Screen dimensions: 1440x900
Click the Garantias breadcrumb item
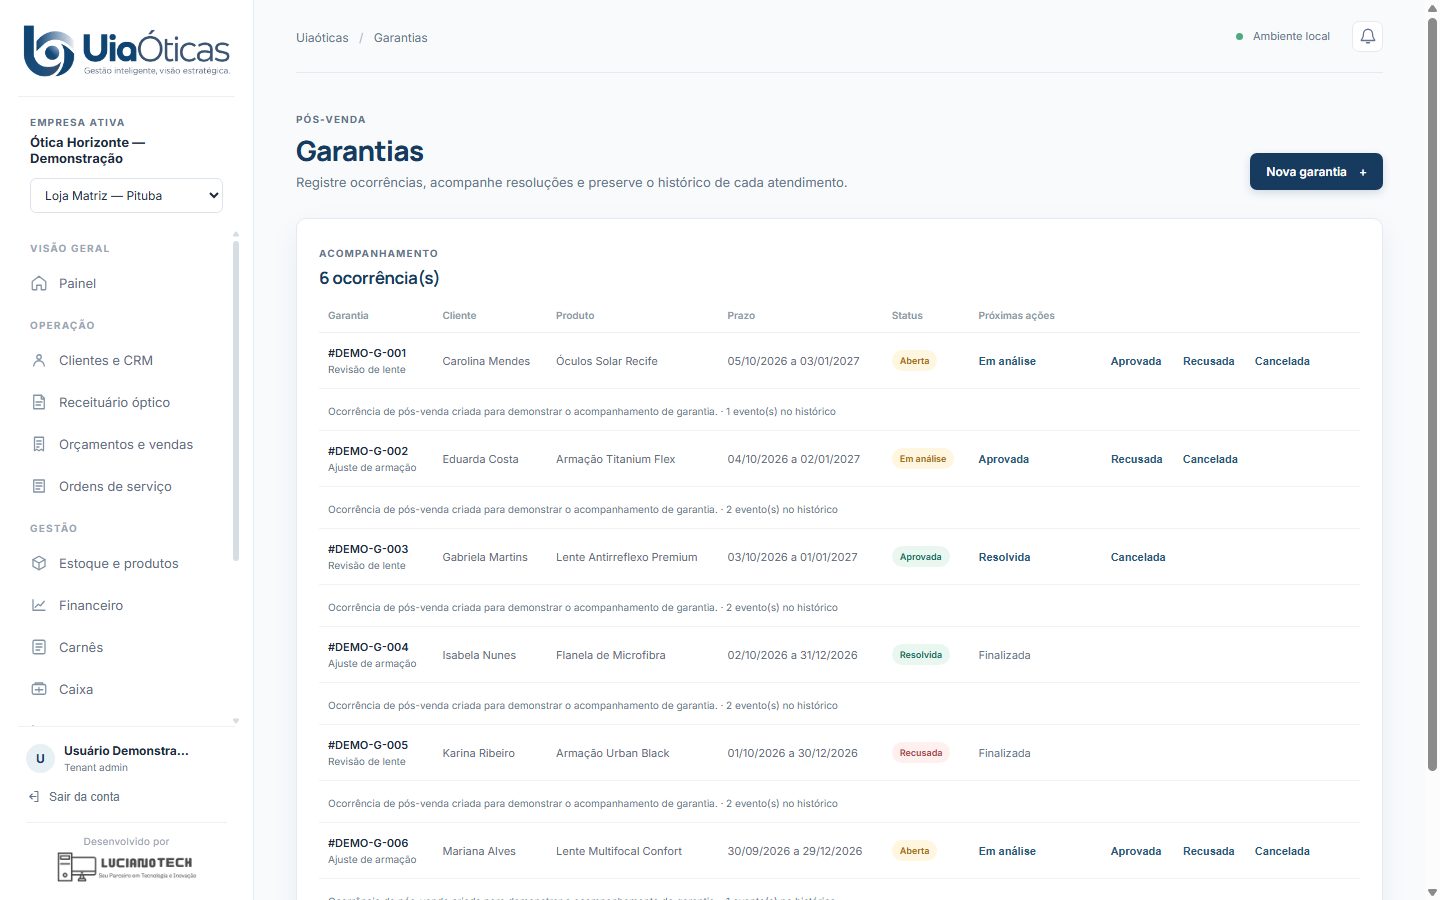pos(400,38)
